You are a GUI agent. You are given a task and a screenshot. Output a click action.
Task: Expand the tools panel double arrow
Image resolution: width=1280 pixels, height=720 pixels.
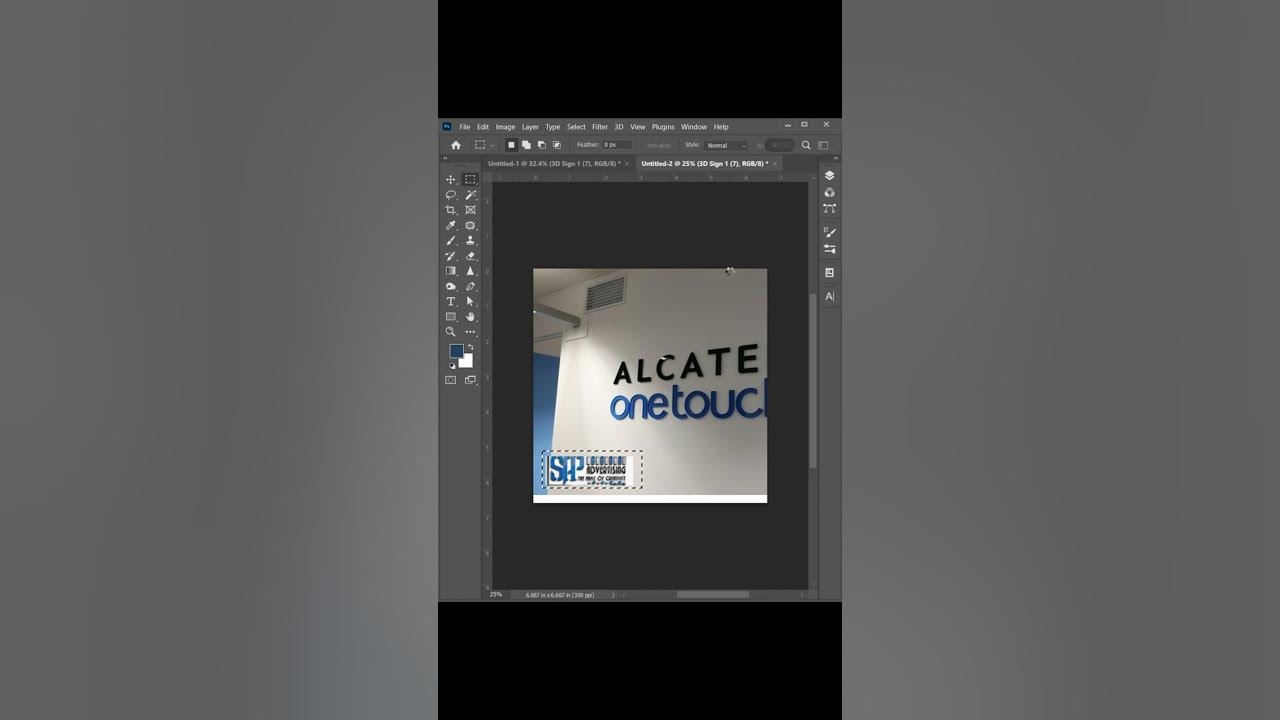(446, 158)
